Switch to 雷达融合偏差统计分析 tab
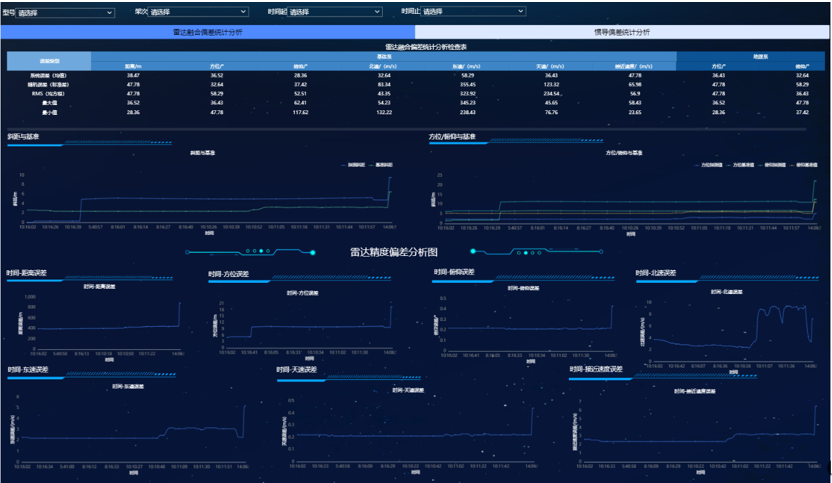This screenshot has height=483, width=832. [208, 32]
